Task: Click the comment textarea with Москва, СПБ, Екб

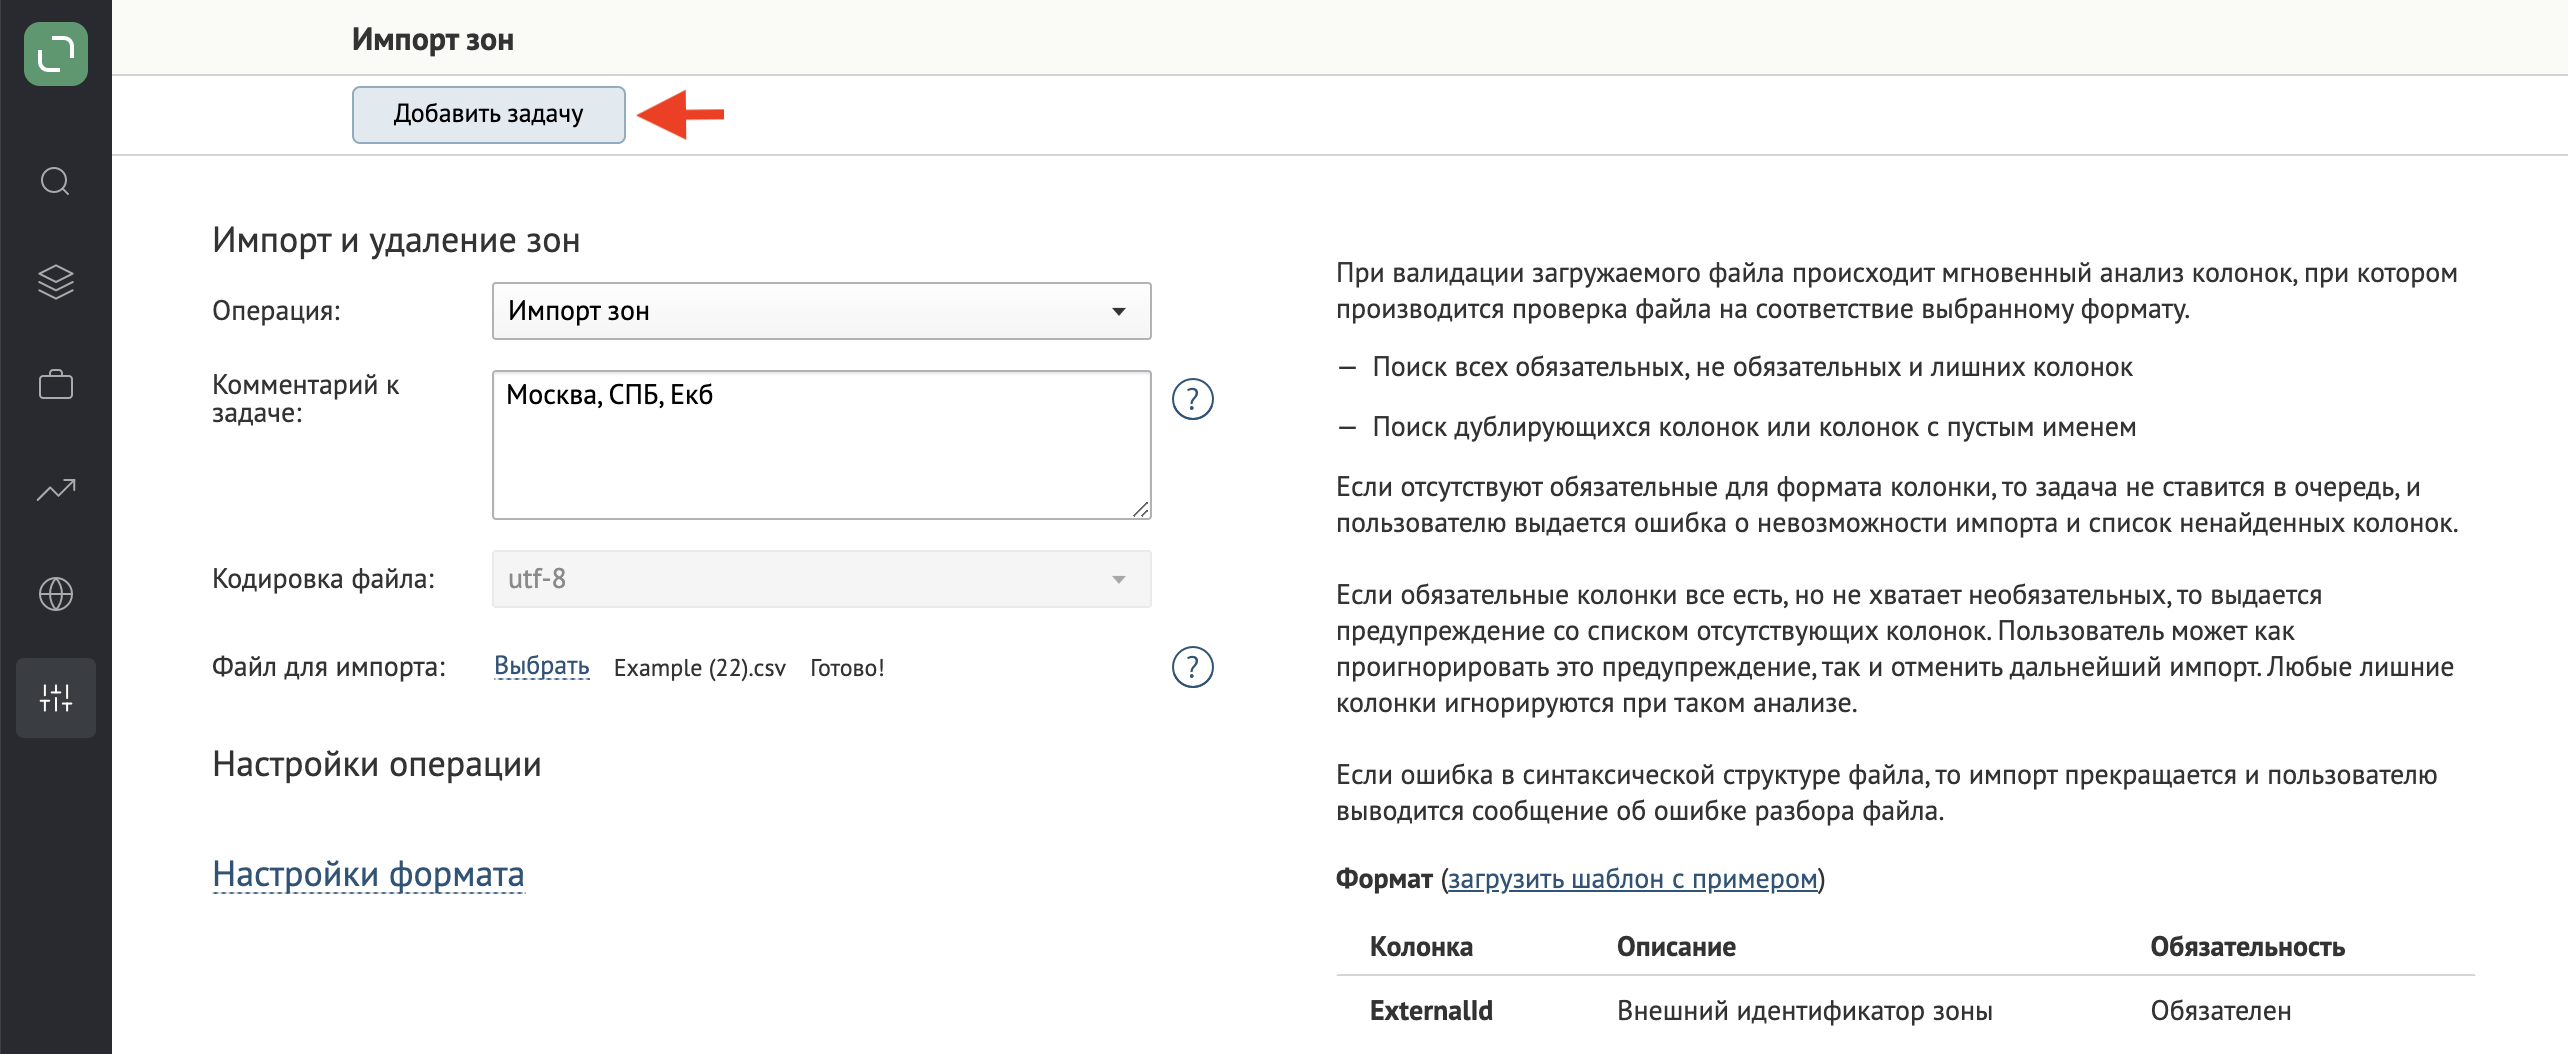Action: [x=822, y=445]
